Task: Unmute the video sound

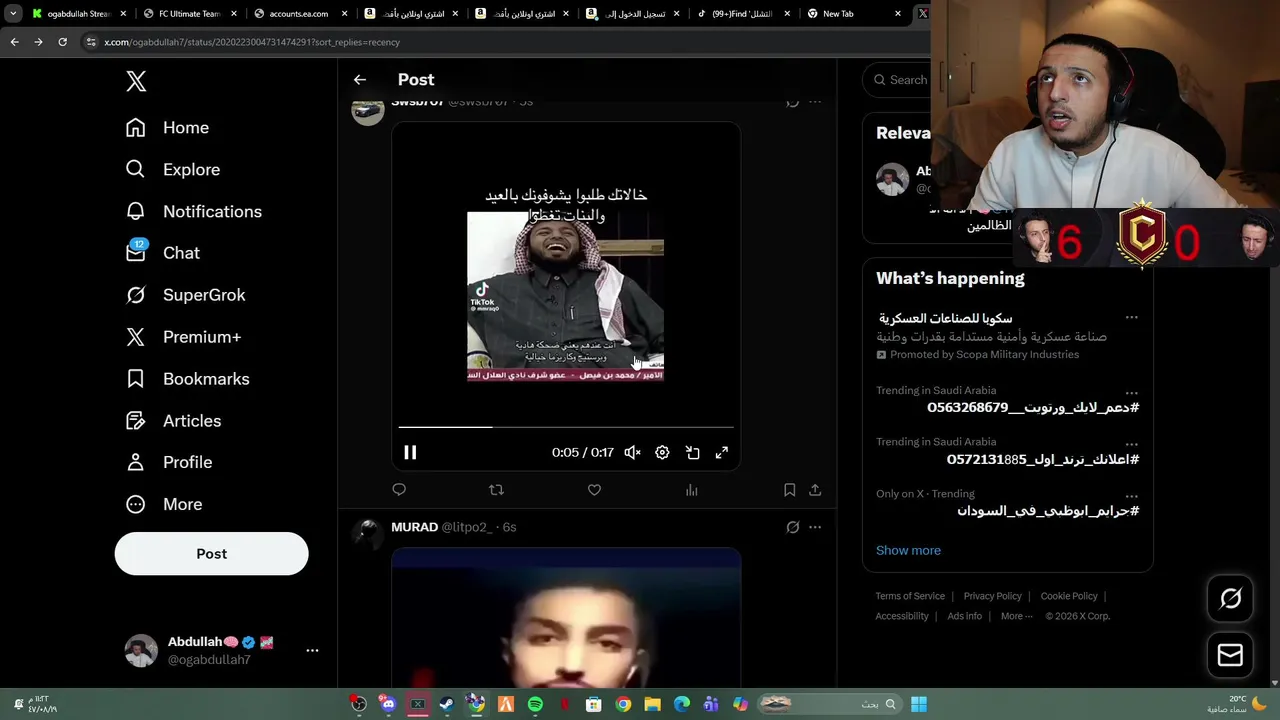Action: tap(632, 453)
